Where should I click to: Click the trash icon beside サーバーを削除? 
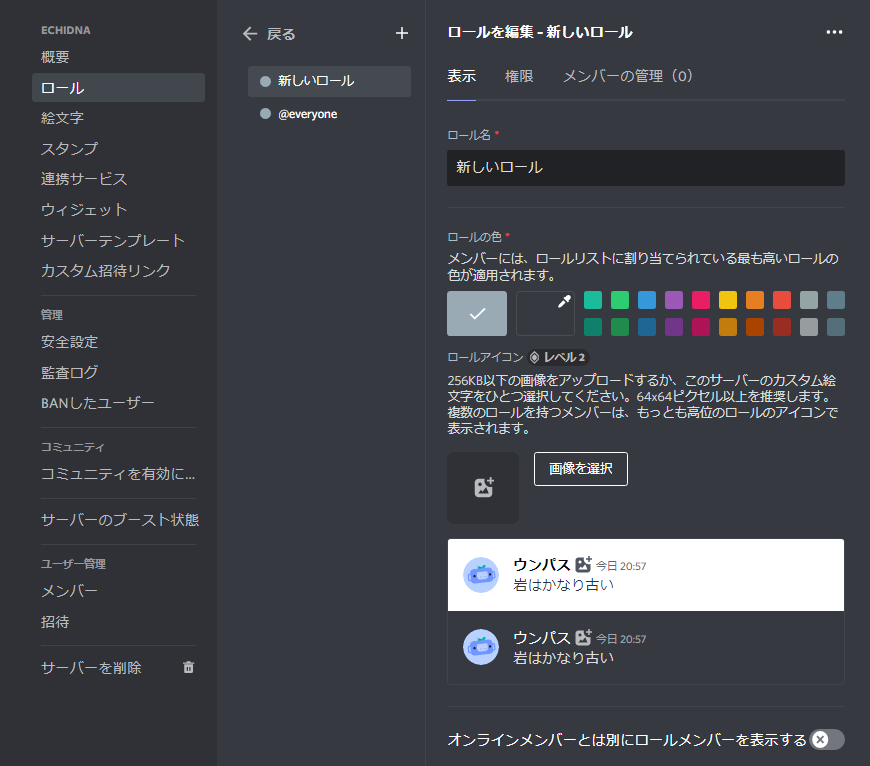[189, 667]
